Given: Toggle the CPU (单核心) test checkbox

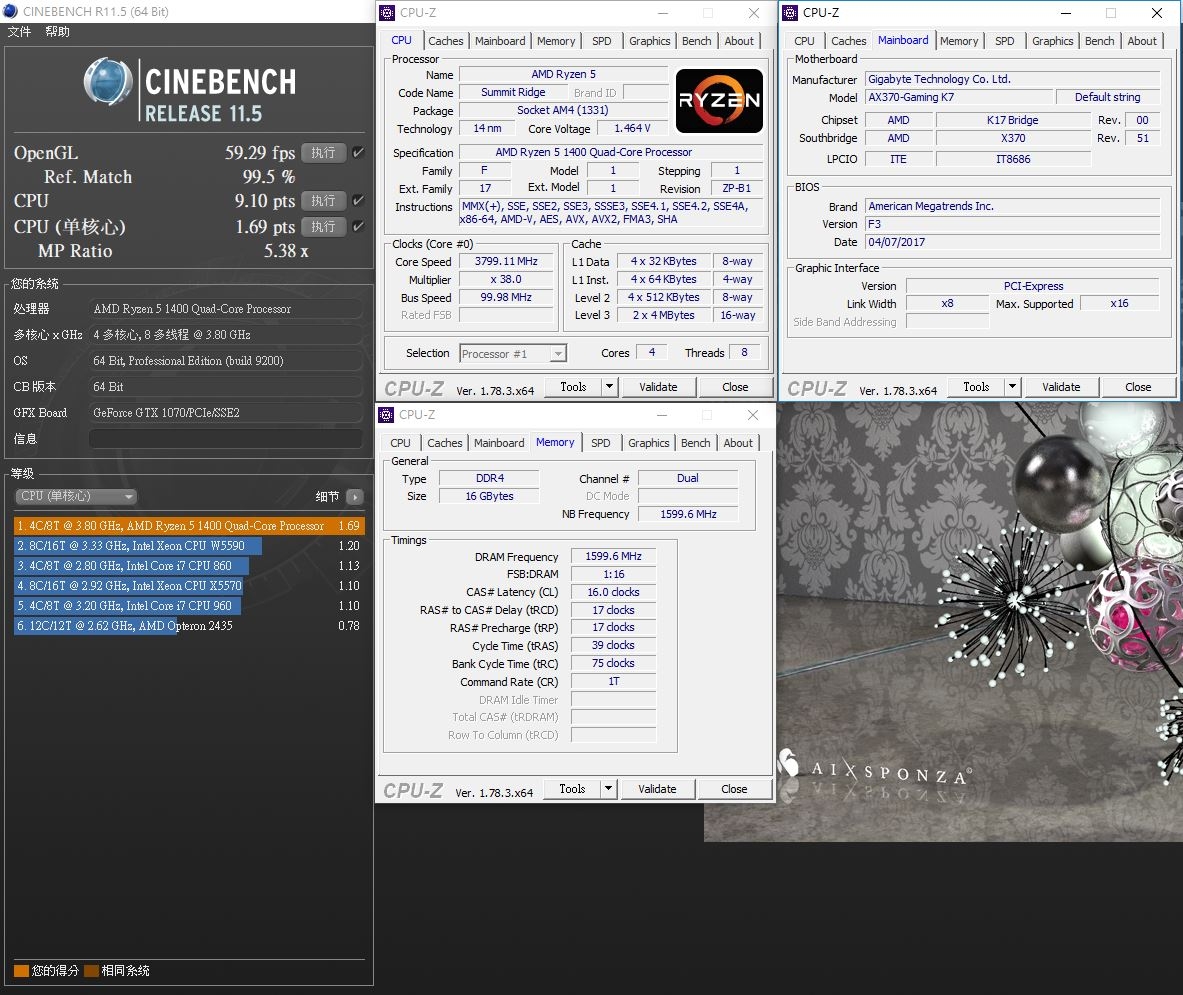Looking at the screenshot, I should tap(358, 226).
